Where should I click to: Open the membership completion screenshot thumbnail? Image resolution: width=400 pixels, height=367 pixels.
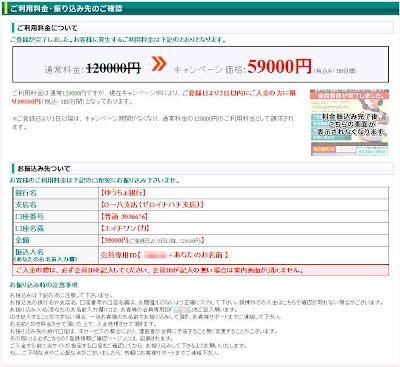coord(349,122)
